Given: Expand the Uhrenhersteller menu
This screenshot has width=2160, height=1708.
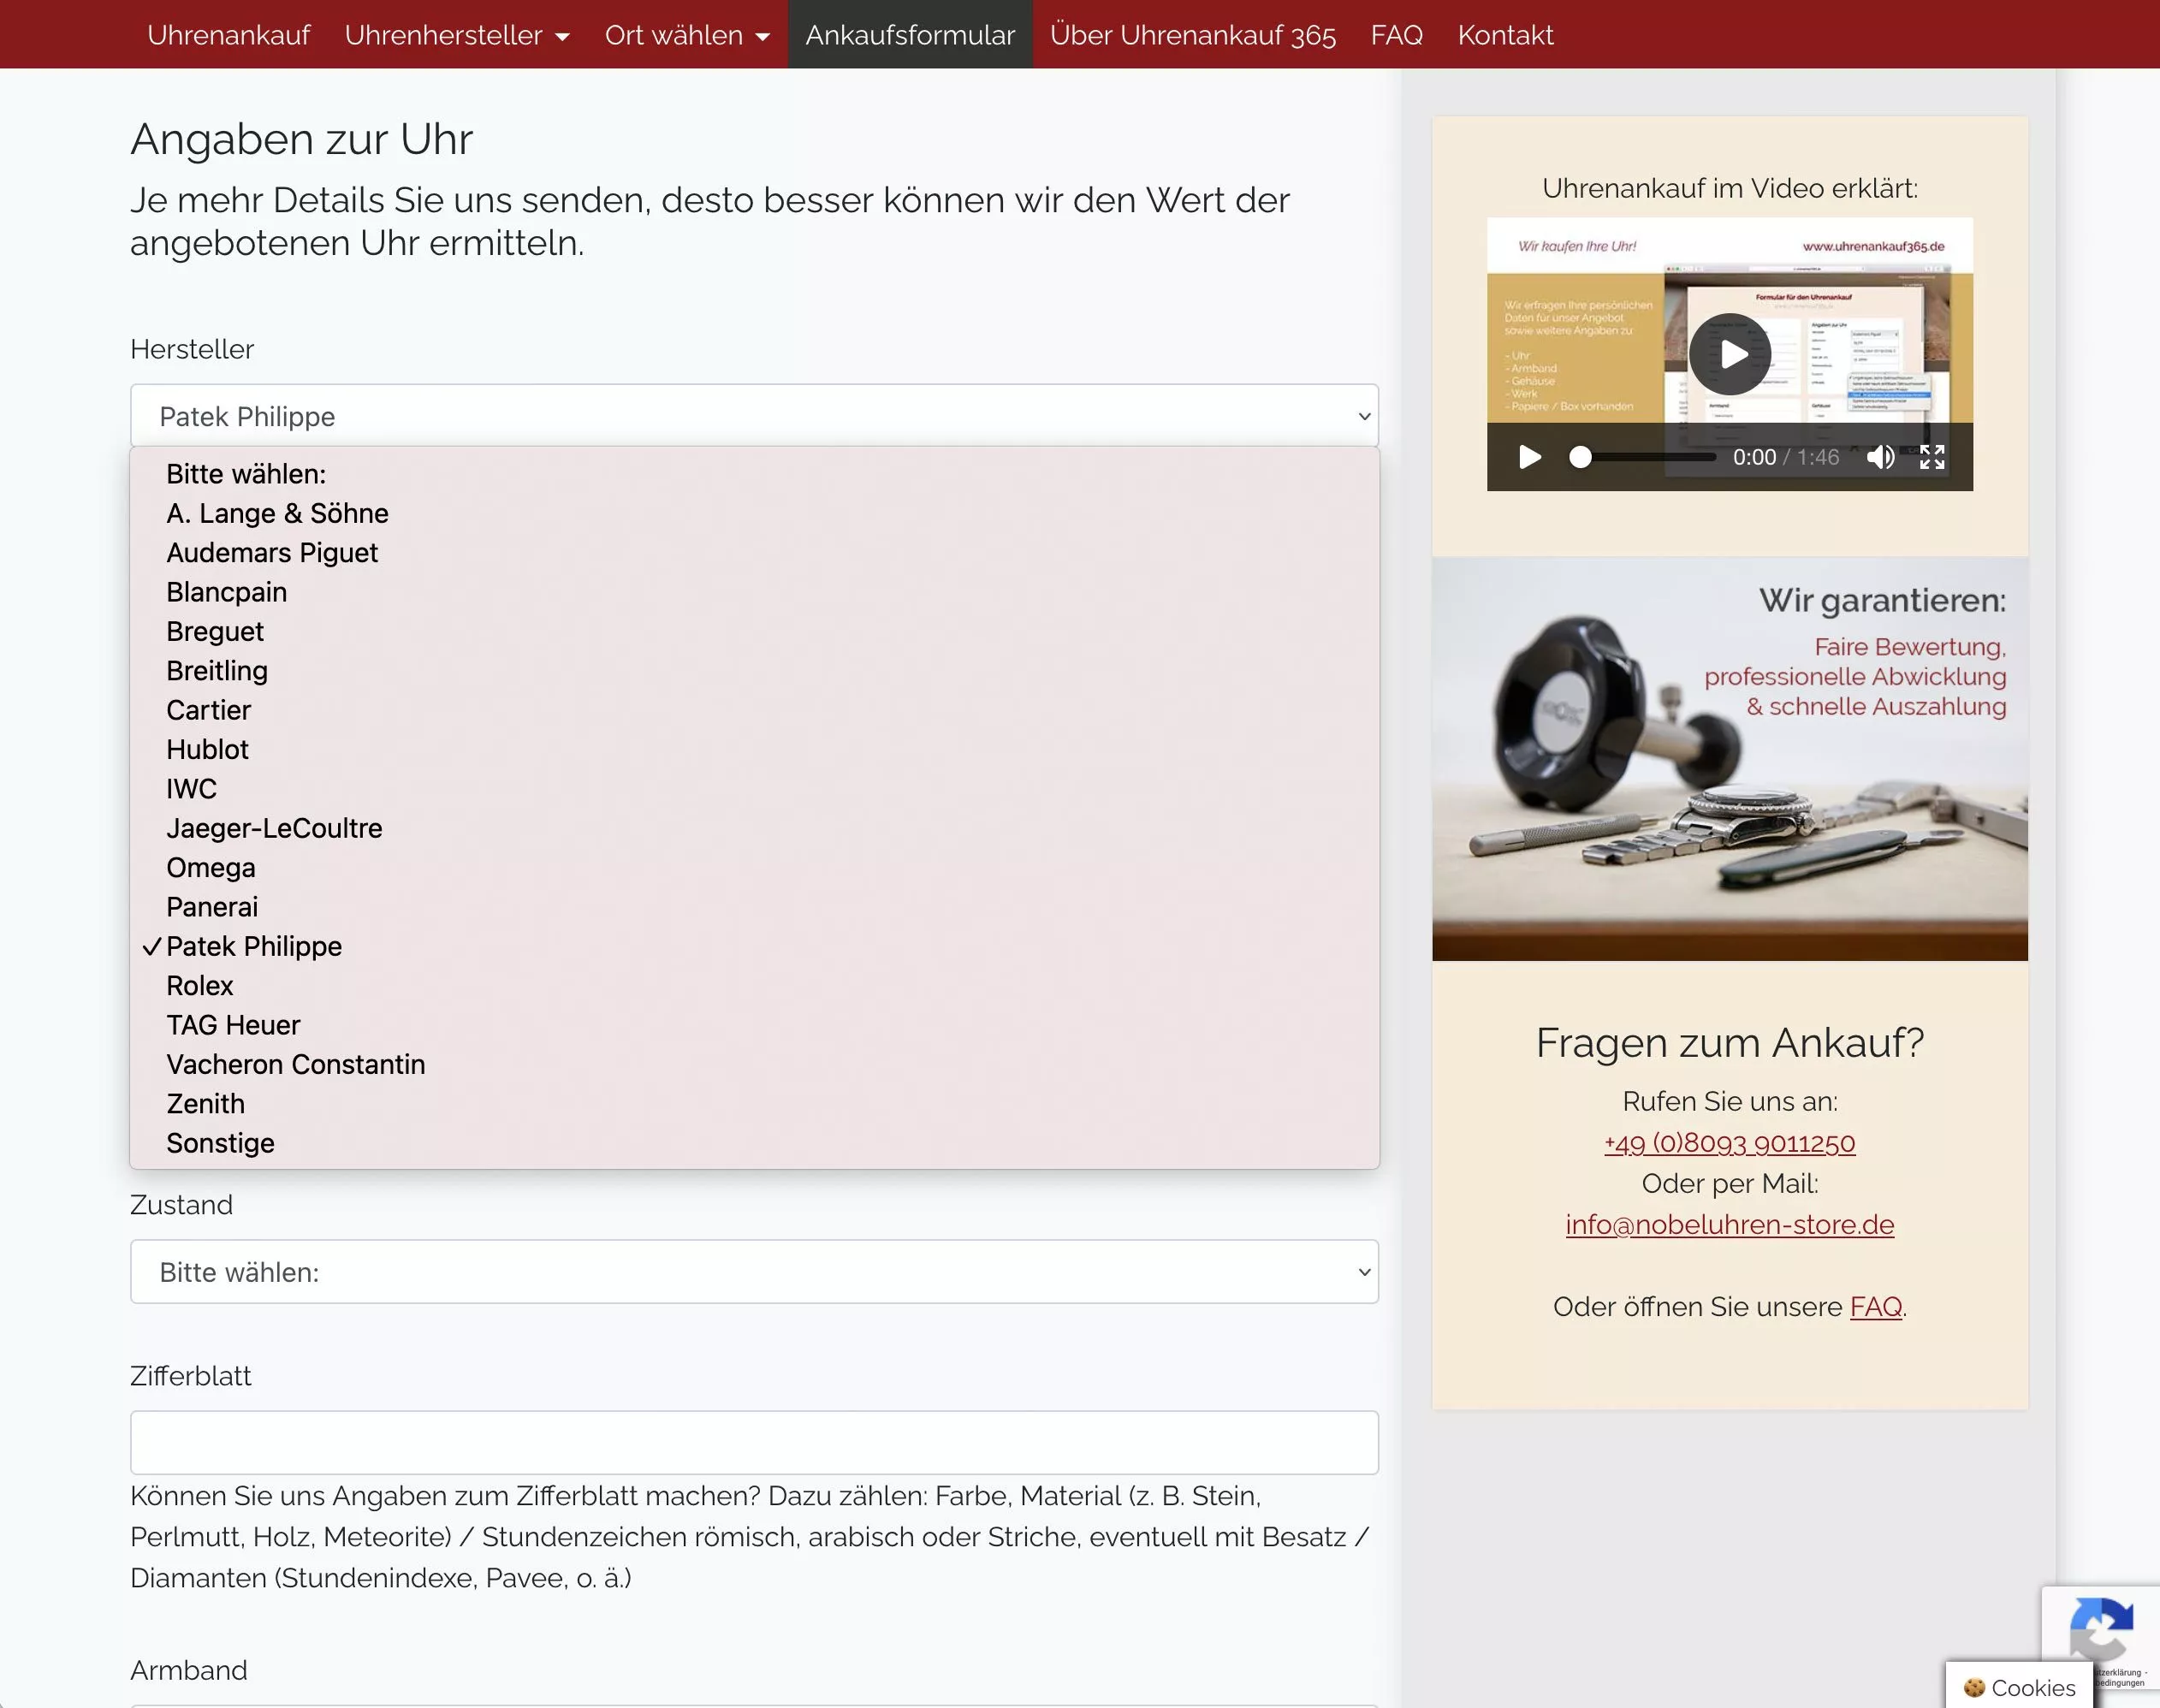Looking at the screenshot, I should tap(457, 35).
